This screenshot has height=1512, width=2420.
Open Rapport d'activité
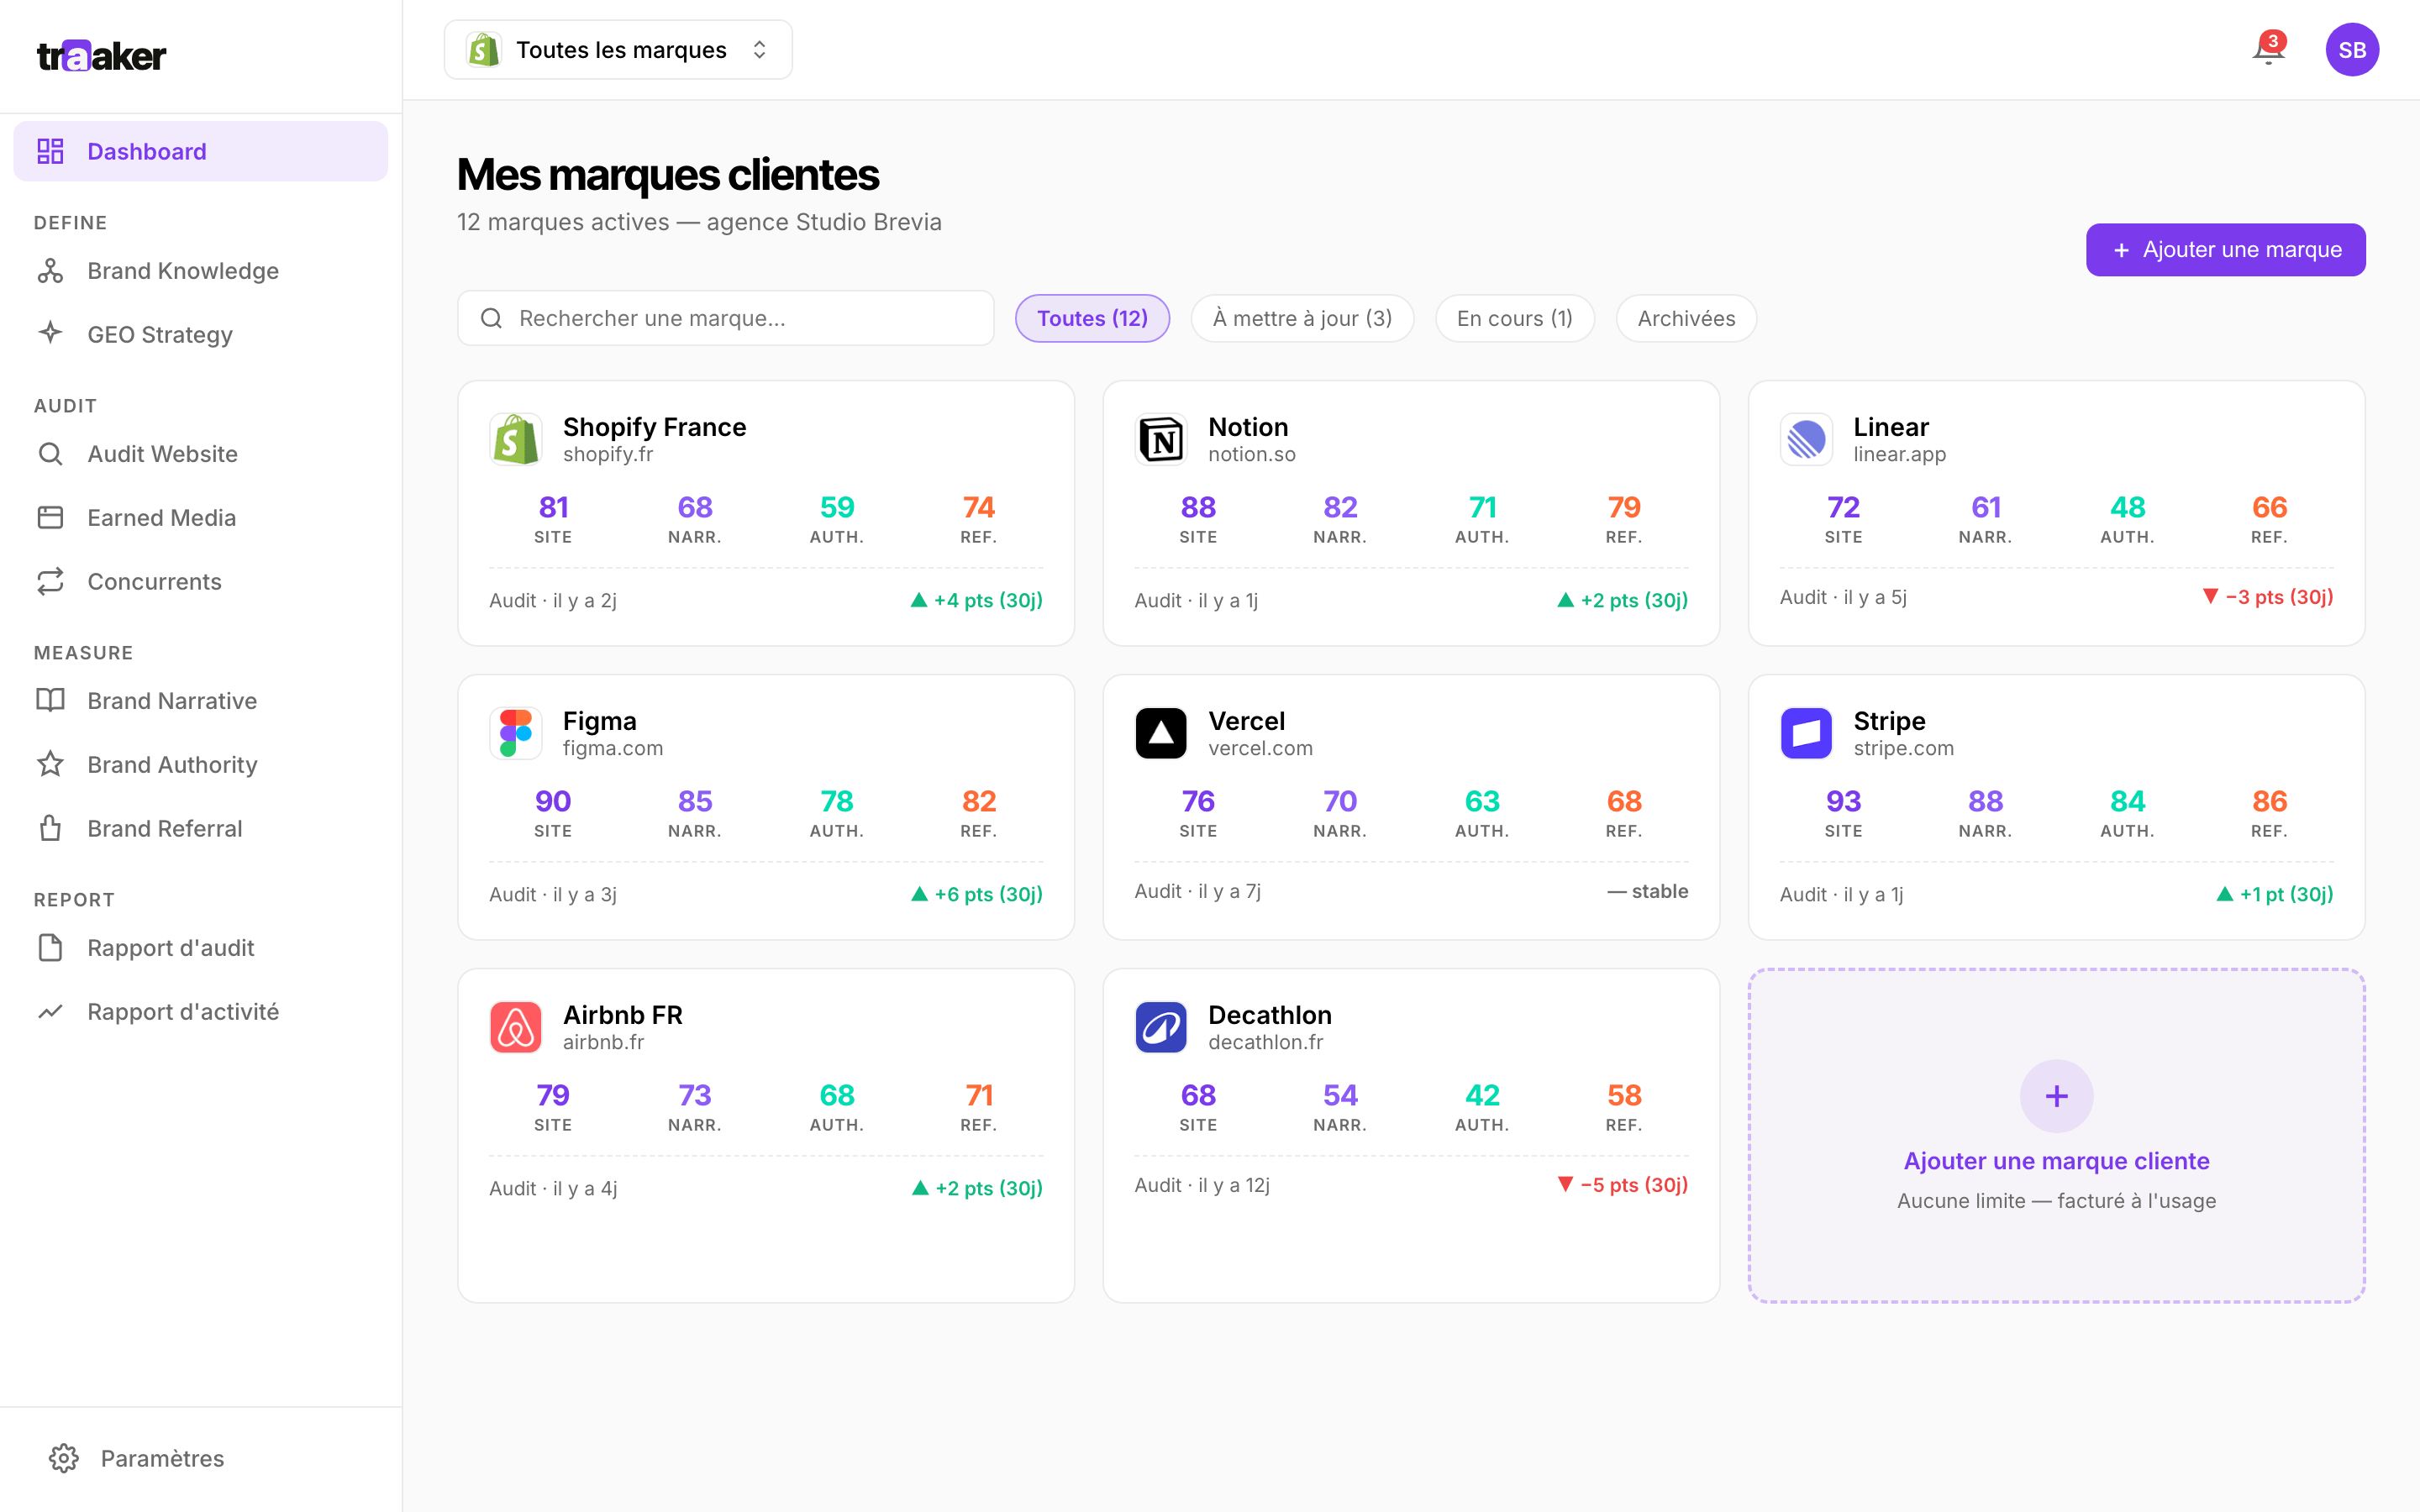(200, 1011)
